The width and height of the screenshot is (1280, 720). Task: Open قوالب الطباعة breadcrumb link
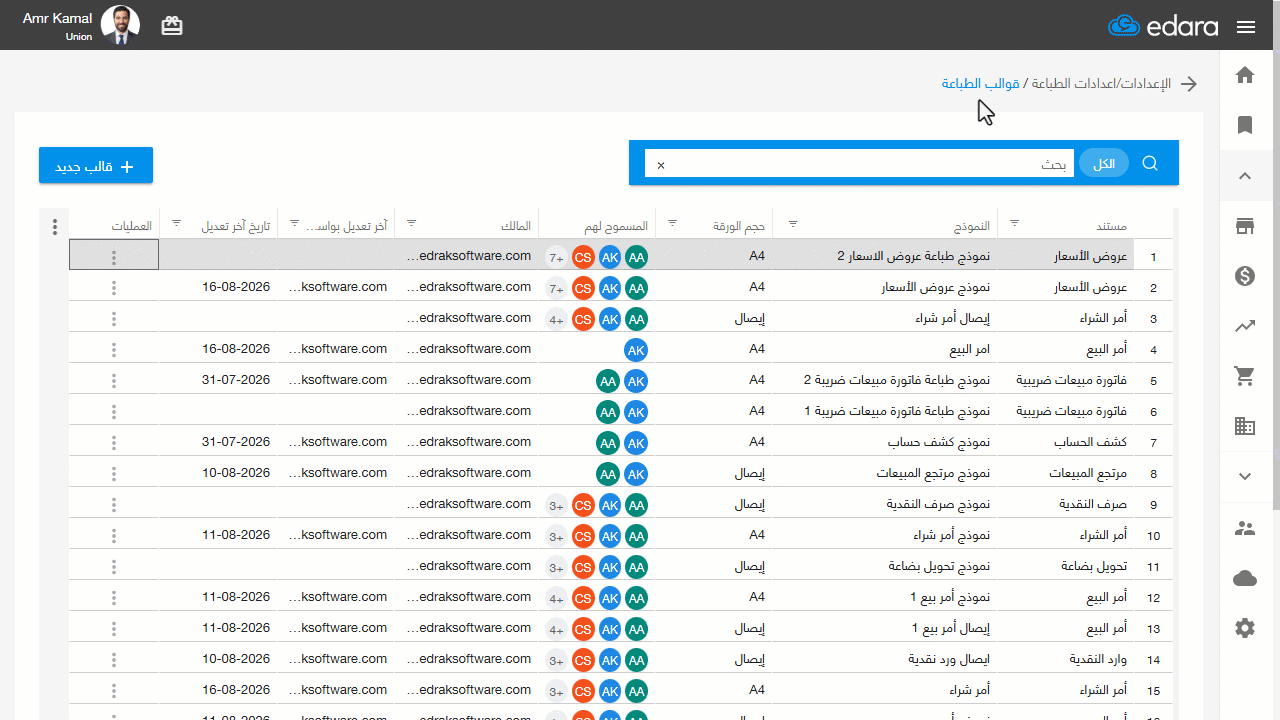(x=980, y=83)
